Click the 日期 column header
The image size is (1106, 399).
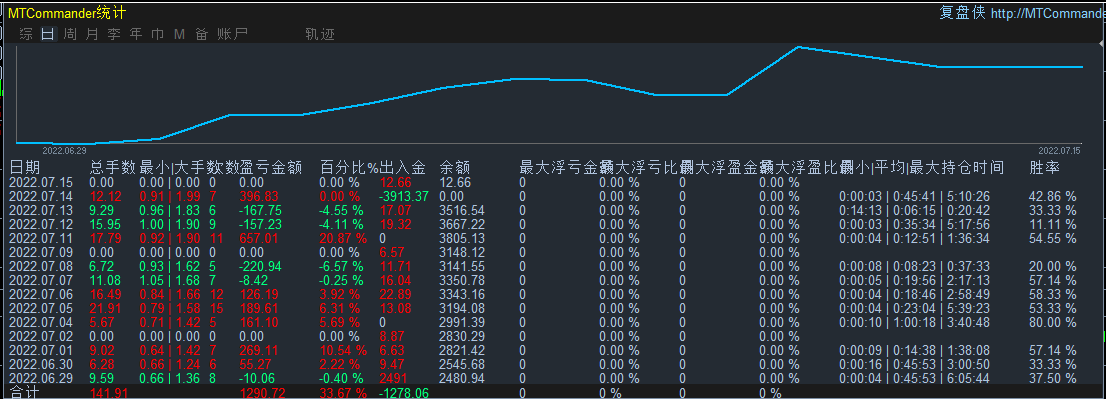[x=25, y=168]
